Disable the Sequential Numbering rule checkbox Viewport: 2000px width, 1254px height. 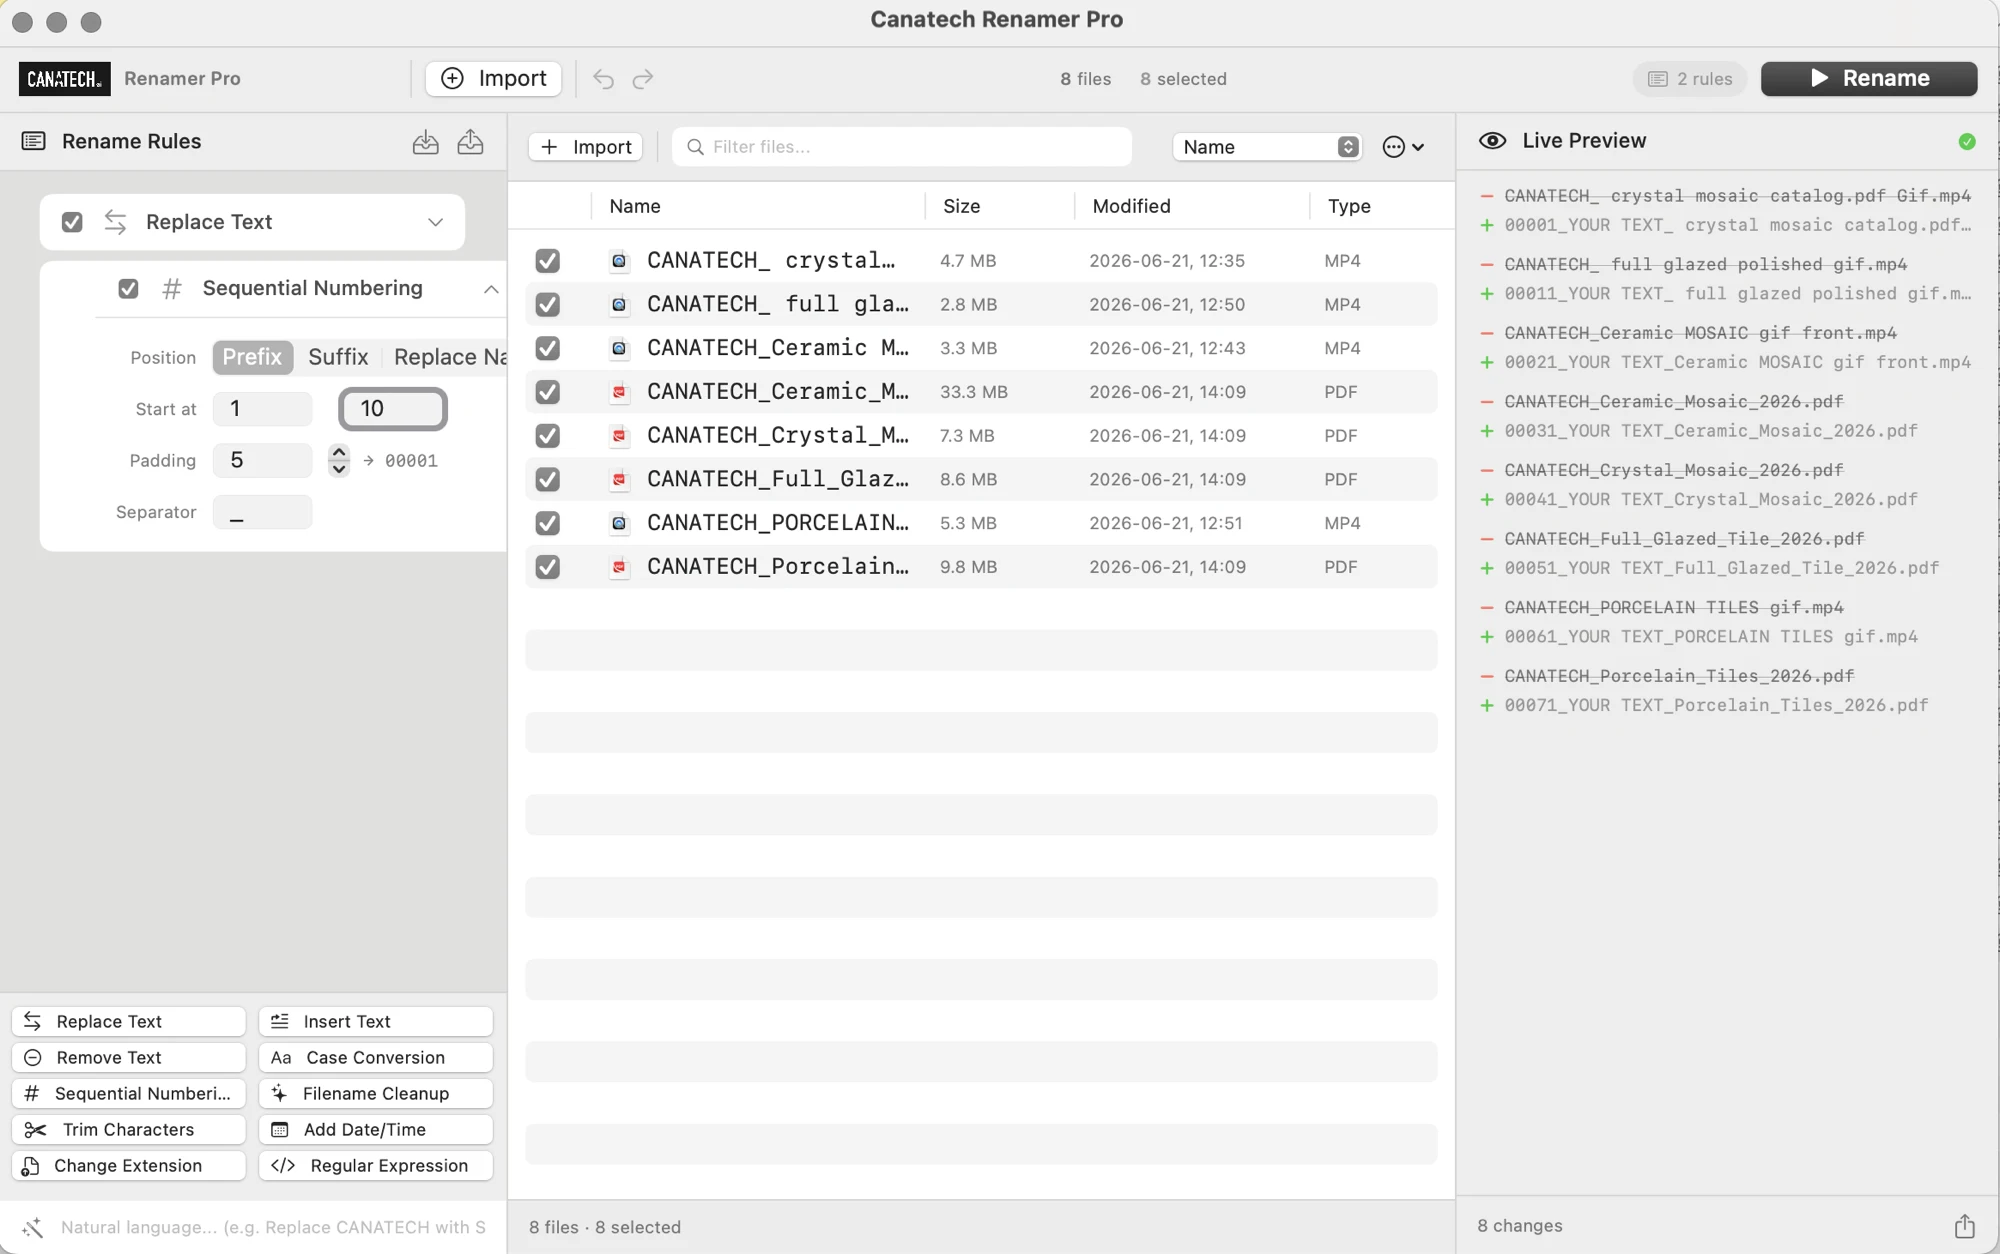point(128,289)
